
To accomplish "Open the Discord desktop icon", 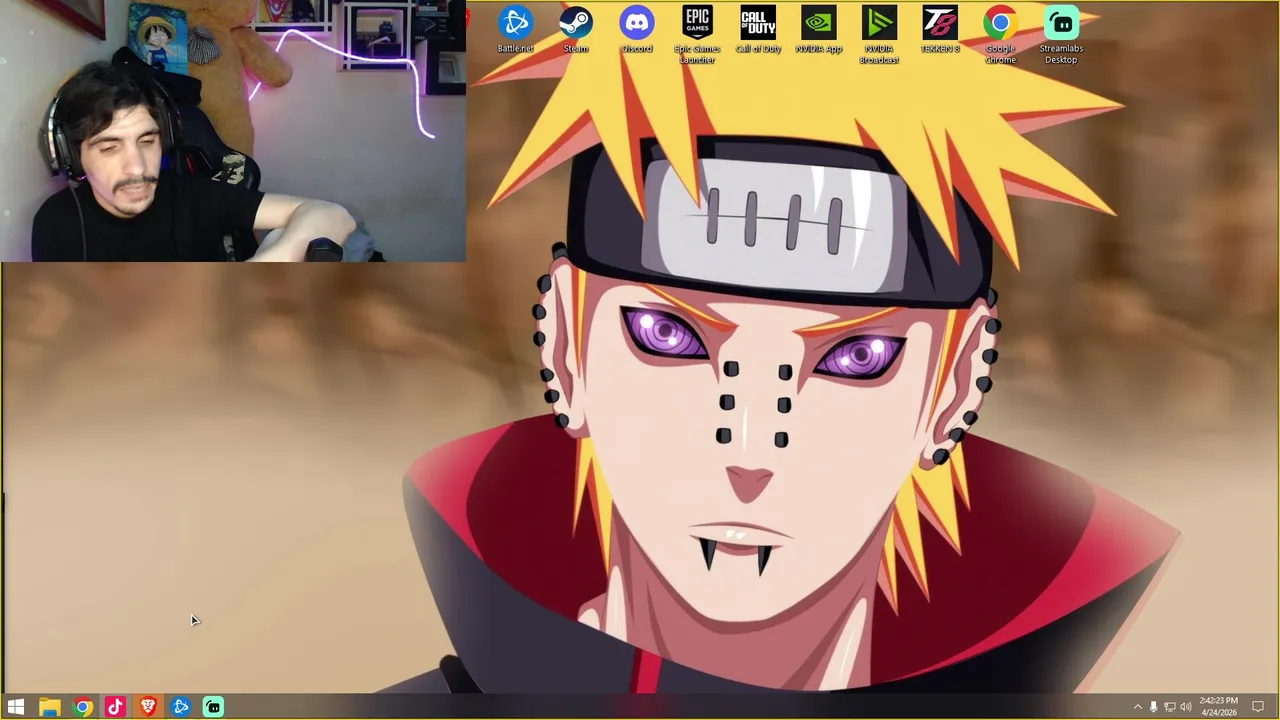I will [636, 30].
